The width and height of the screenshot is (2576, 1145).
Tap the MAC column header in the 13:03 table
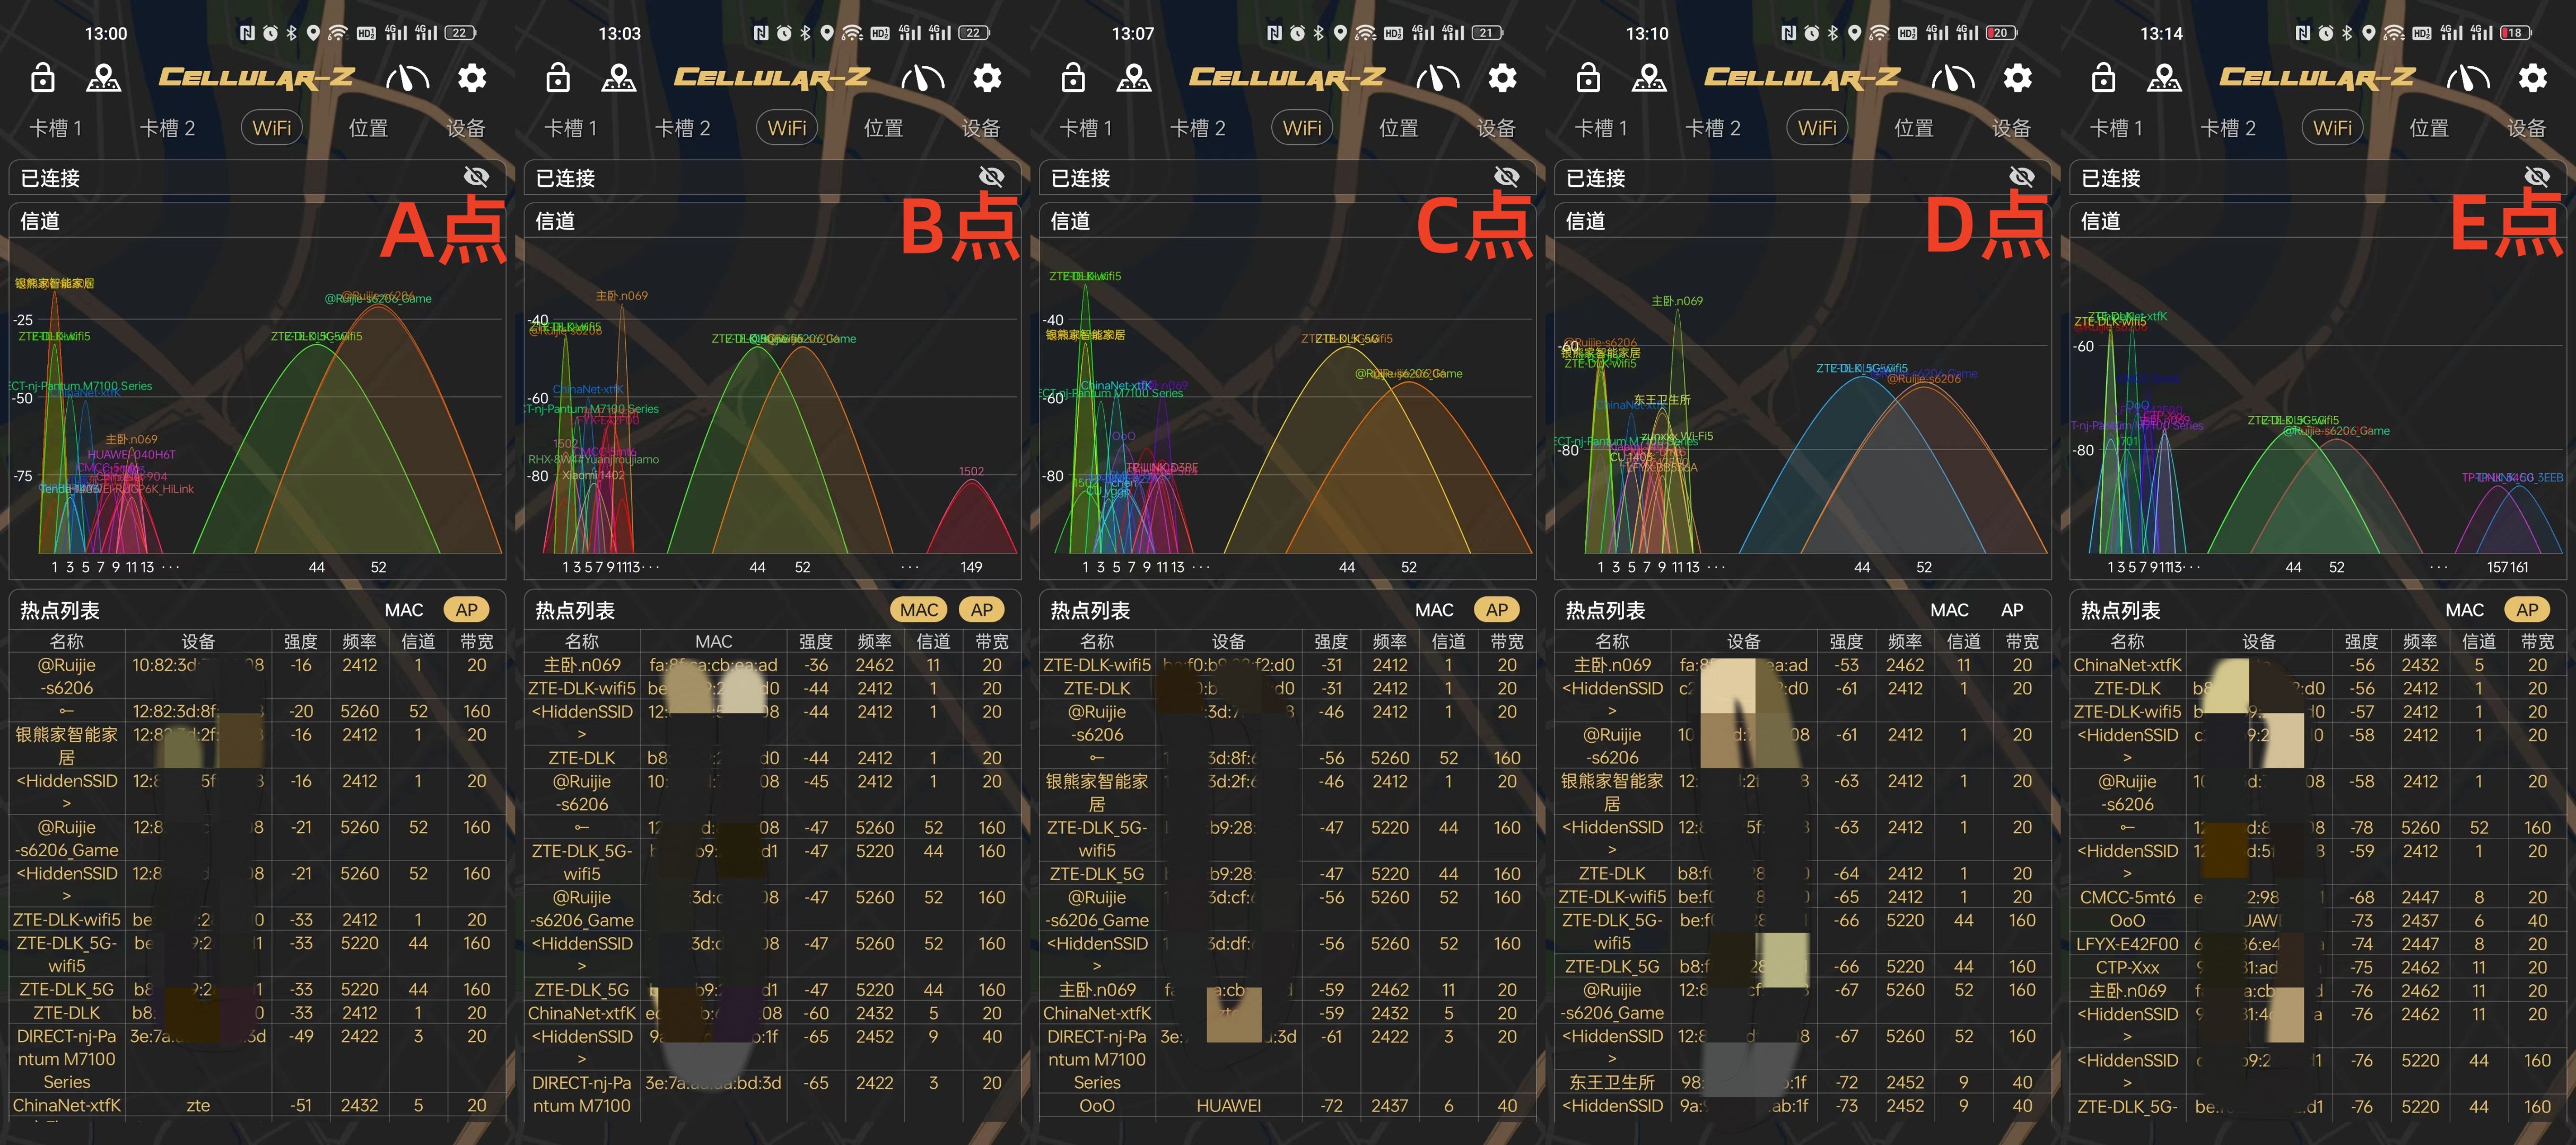[713, 641]
